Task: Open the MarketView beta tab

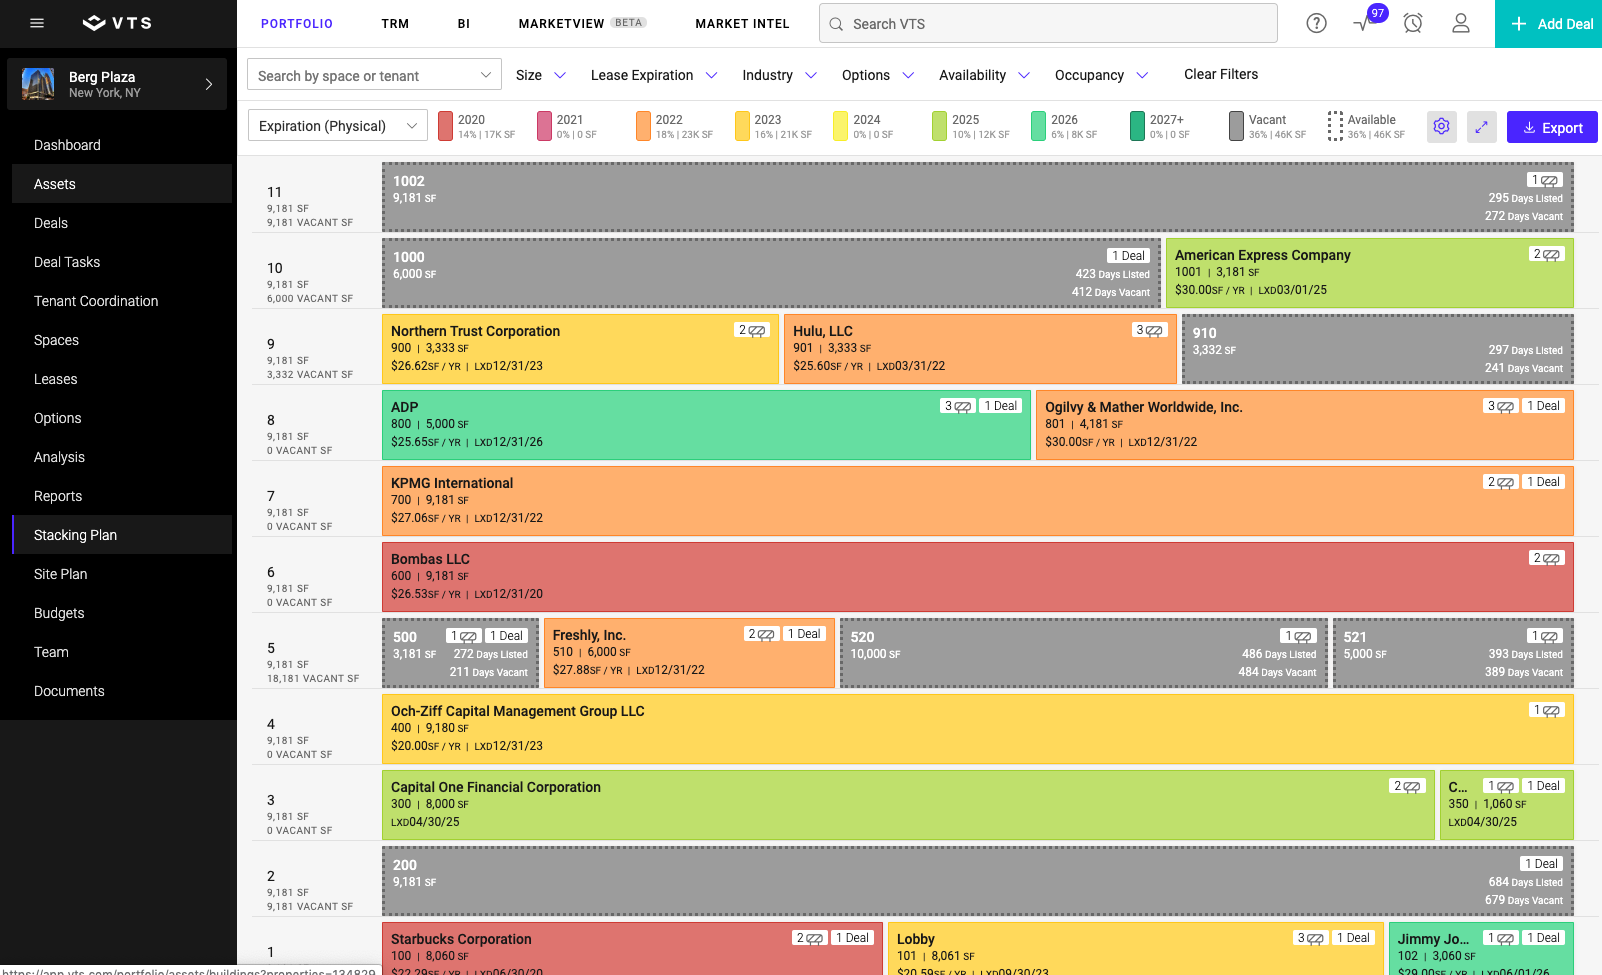Action: (582, 24)
